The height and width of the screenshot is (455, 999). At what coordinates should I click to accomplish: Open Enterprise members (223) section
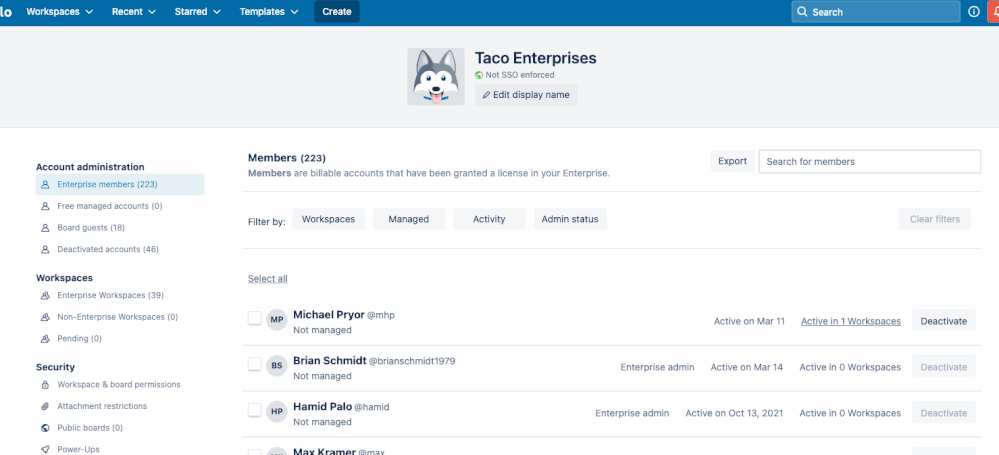point(120,185)
